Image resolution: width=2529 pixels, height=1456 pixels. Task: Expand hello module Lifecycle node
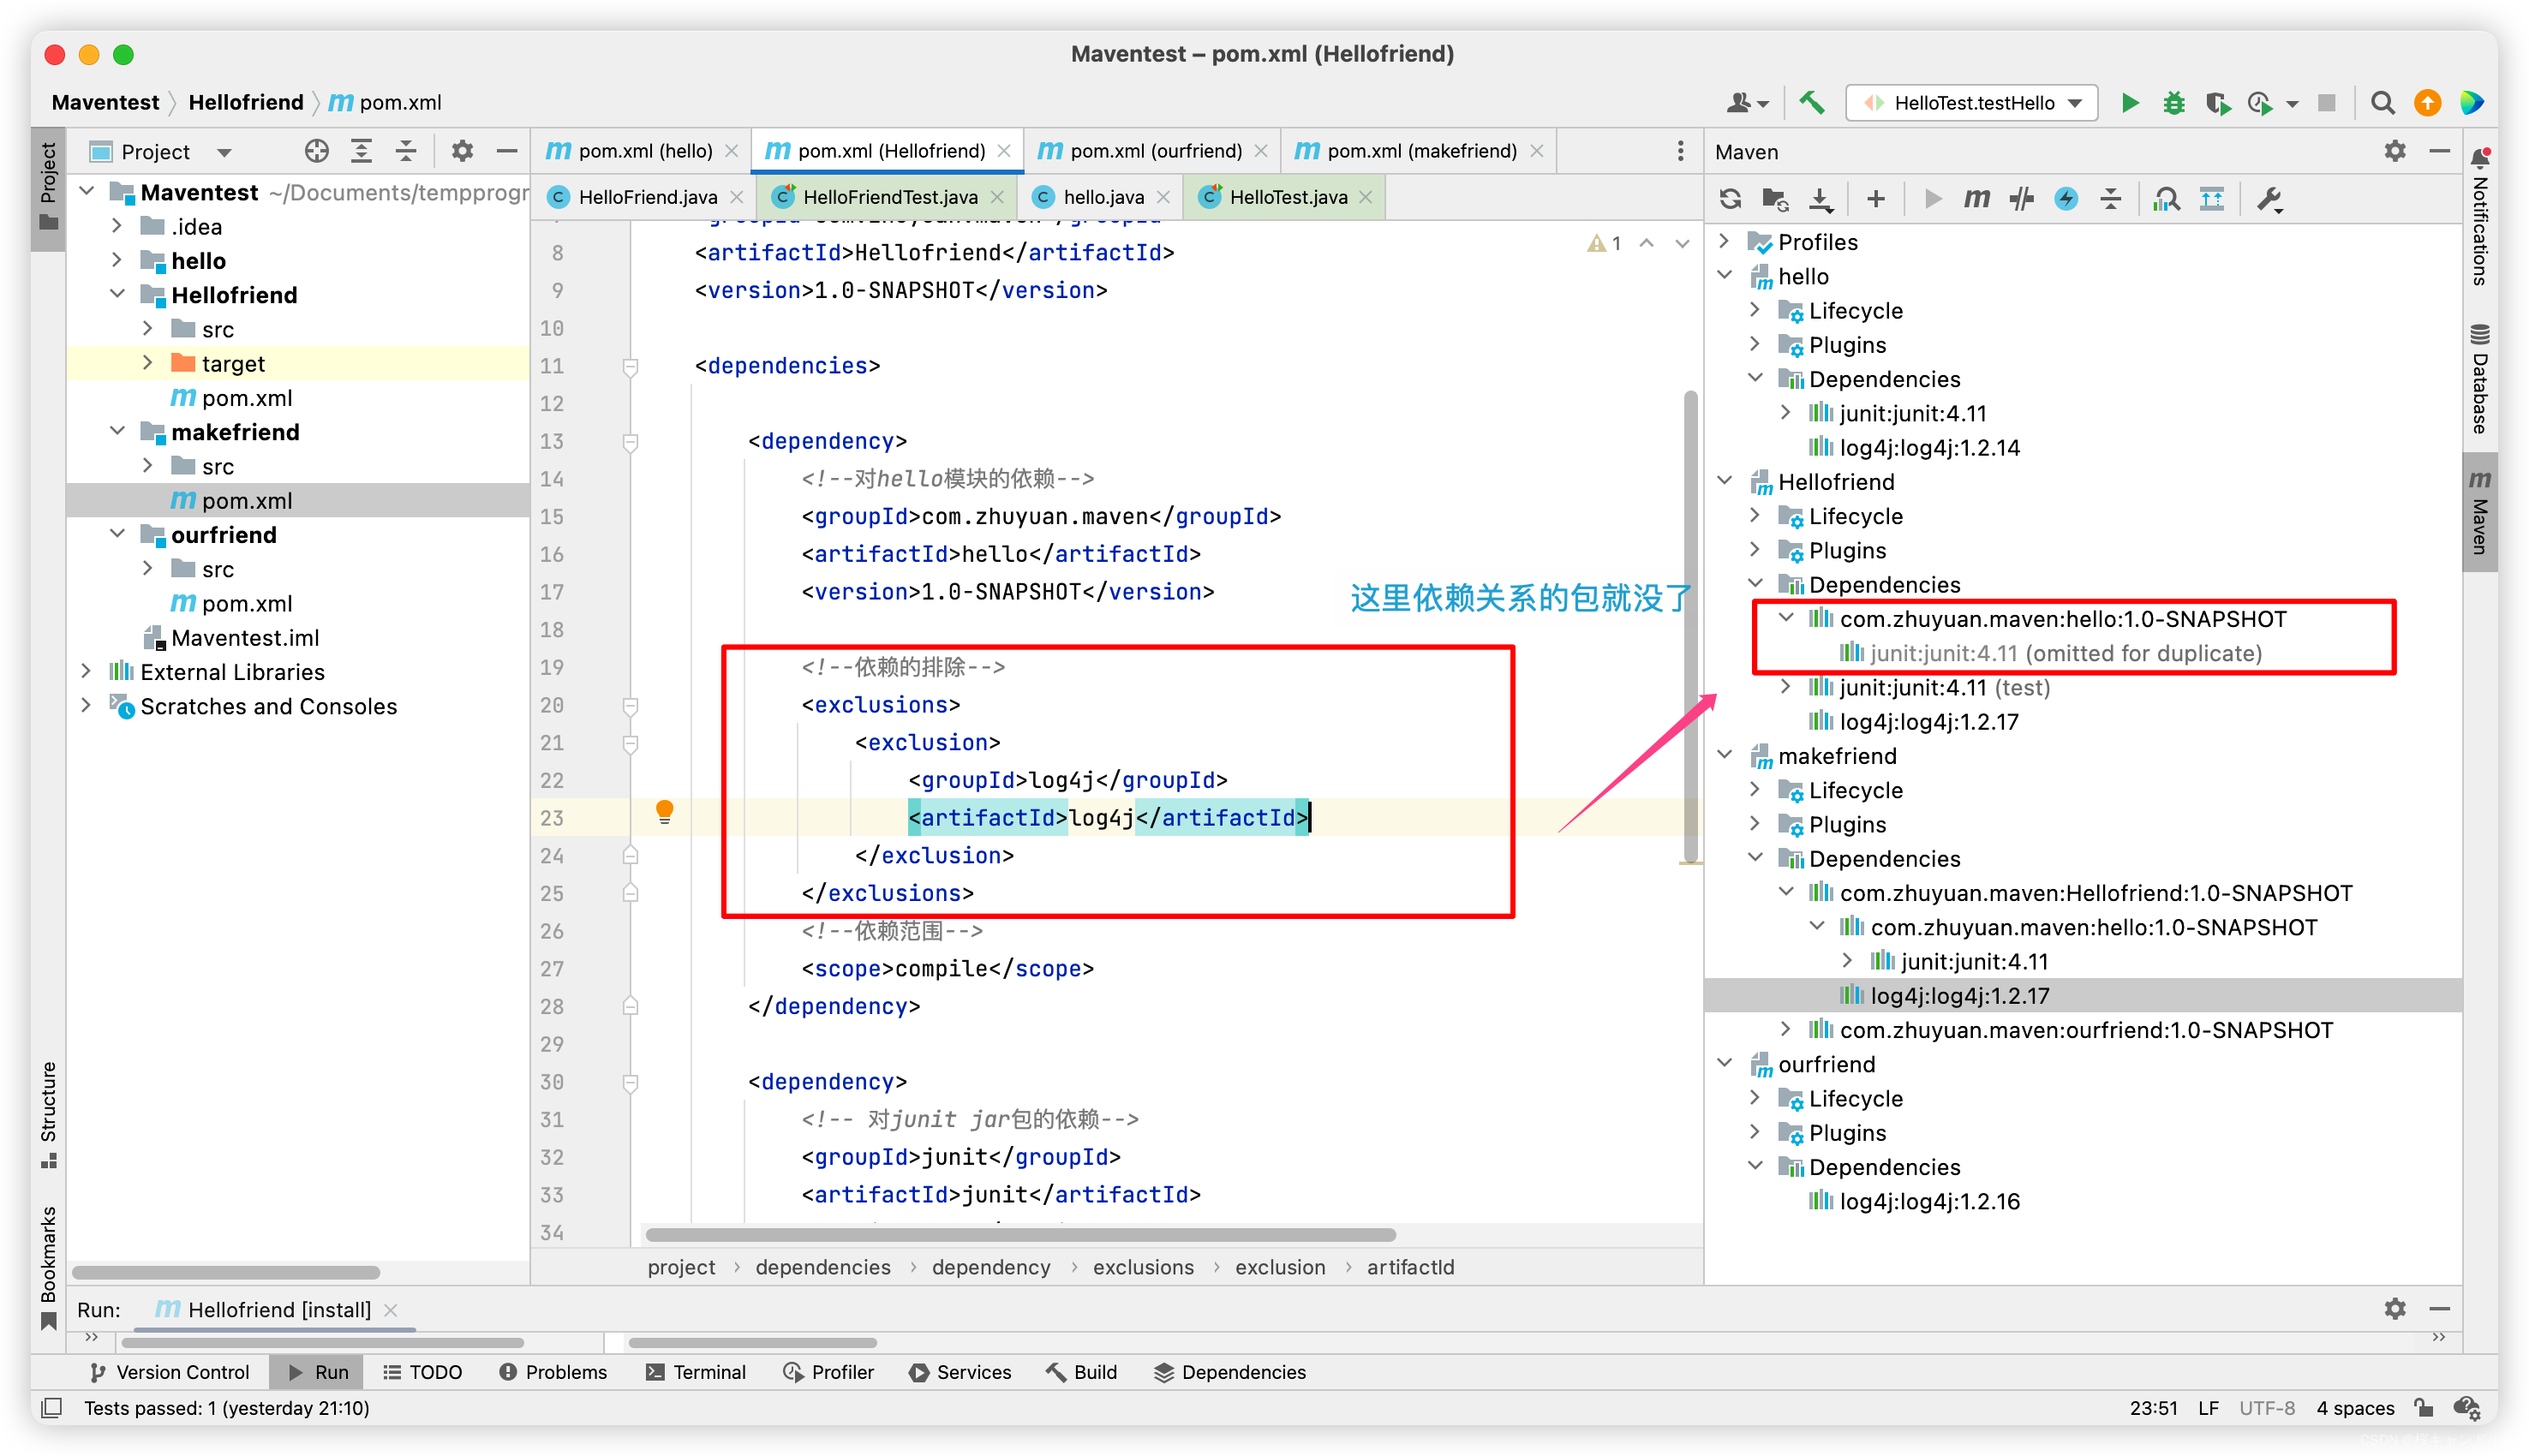[1755, 310]
